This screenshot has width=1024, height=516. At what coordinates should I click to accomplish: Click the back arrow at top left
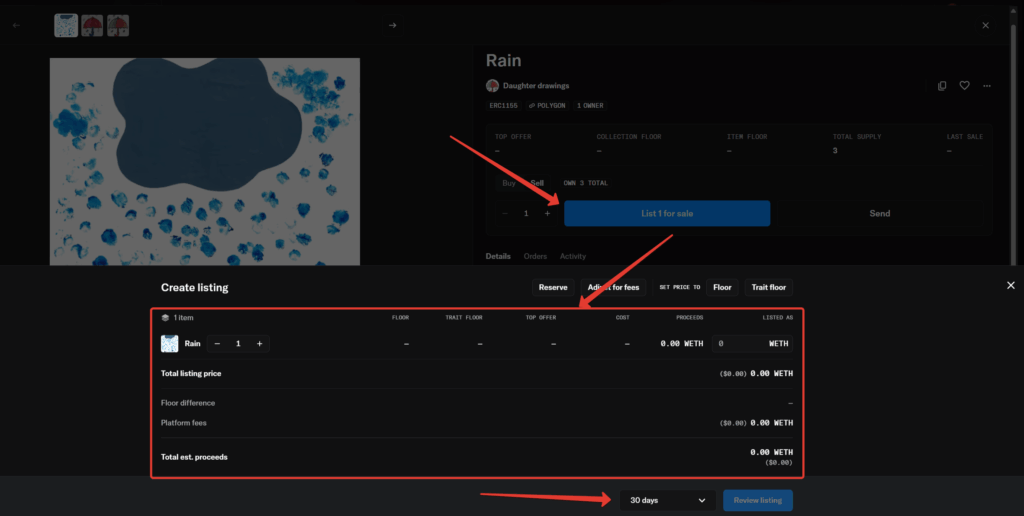coord(16,25)
